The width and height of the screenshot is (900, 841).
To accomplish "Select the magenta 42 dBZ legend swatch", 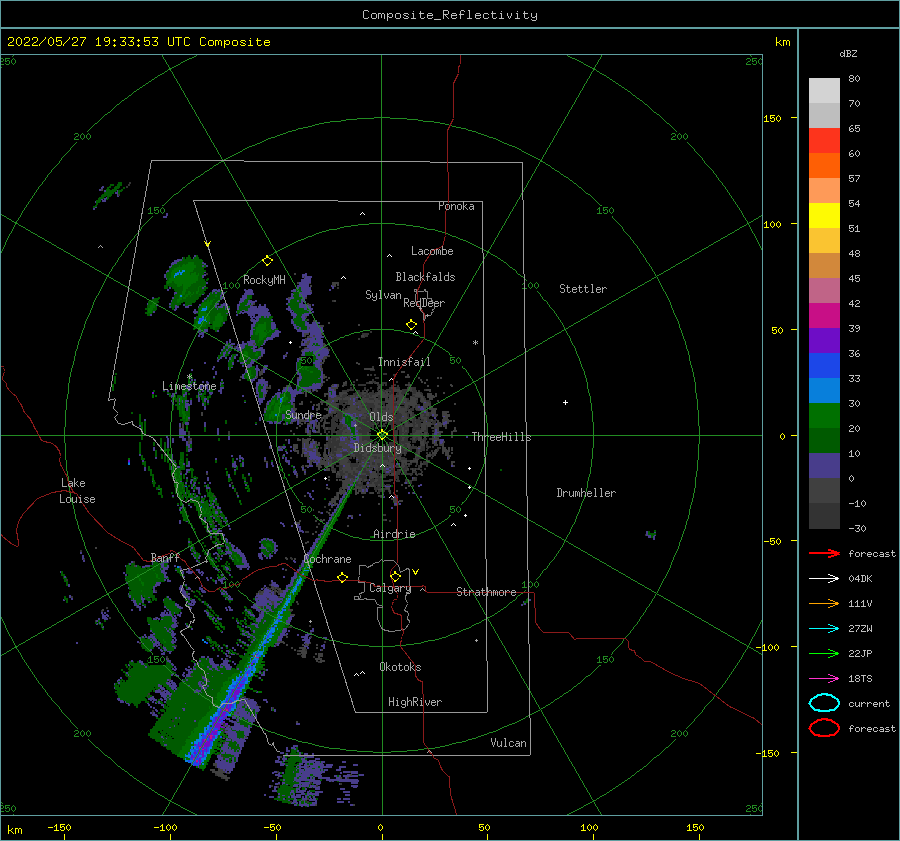I will [x=824, y=315].
